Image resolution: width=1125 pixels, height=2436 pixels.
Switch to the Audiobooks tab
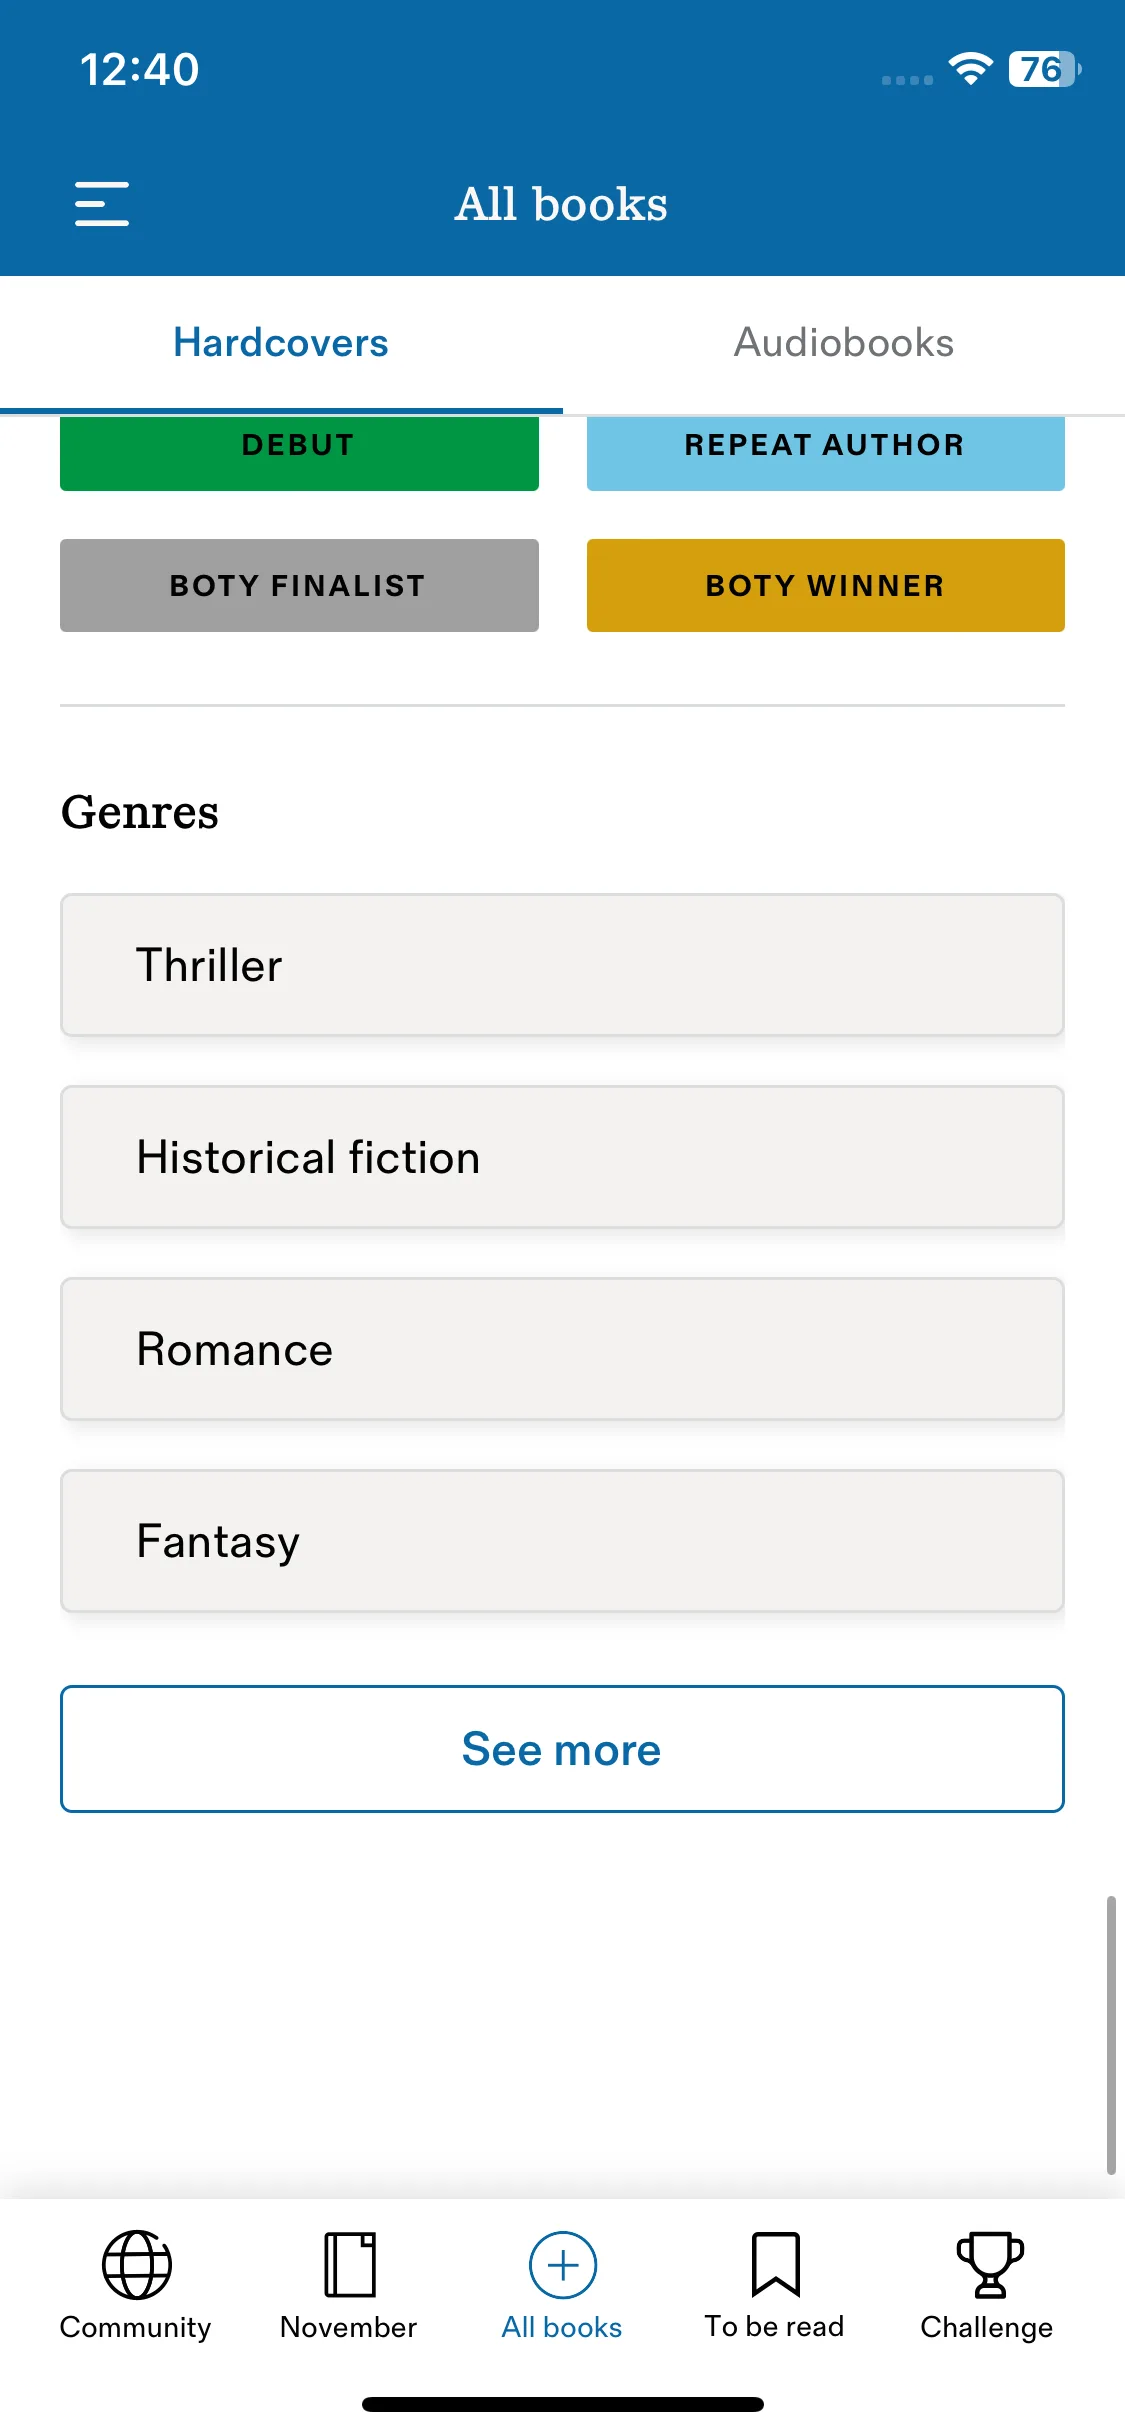coord(844,343)
